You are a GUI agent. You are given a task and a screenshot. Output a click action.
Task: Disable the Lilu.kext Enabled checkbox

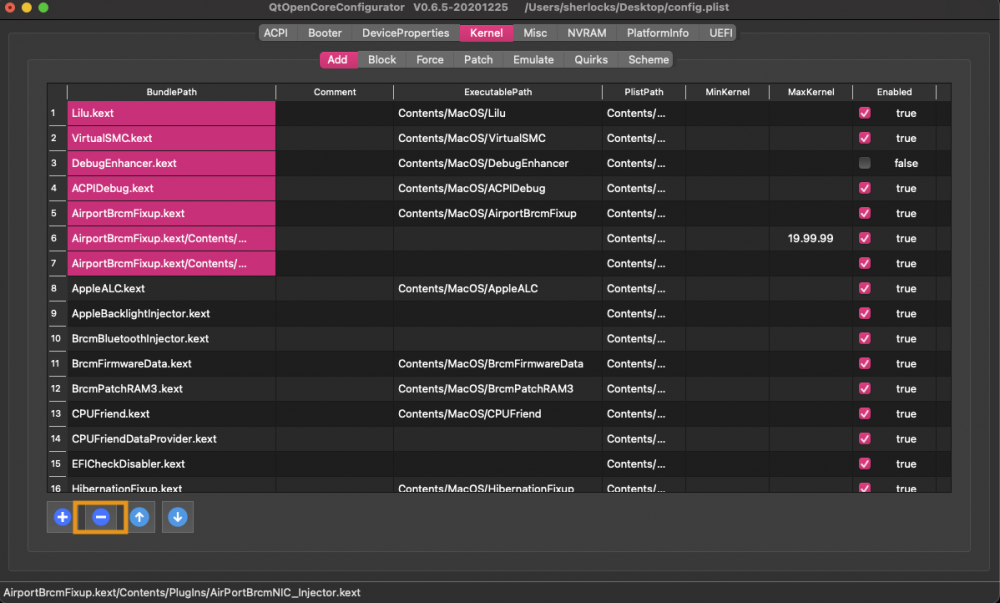[865, 113]
